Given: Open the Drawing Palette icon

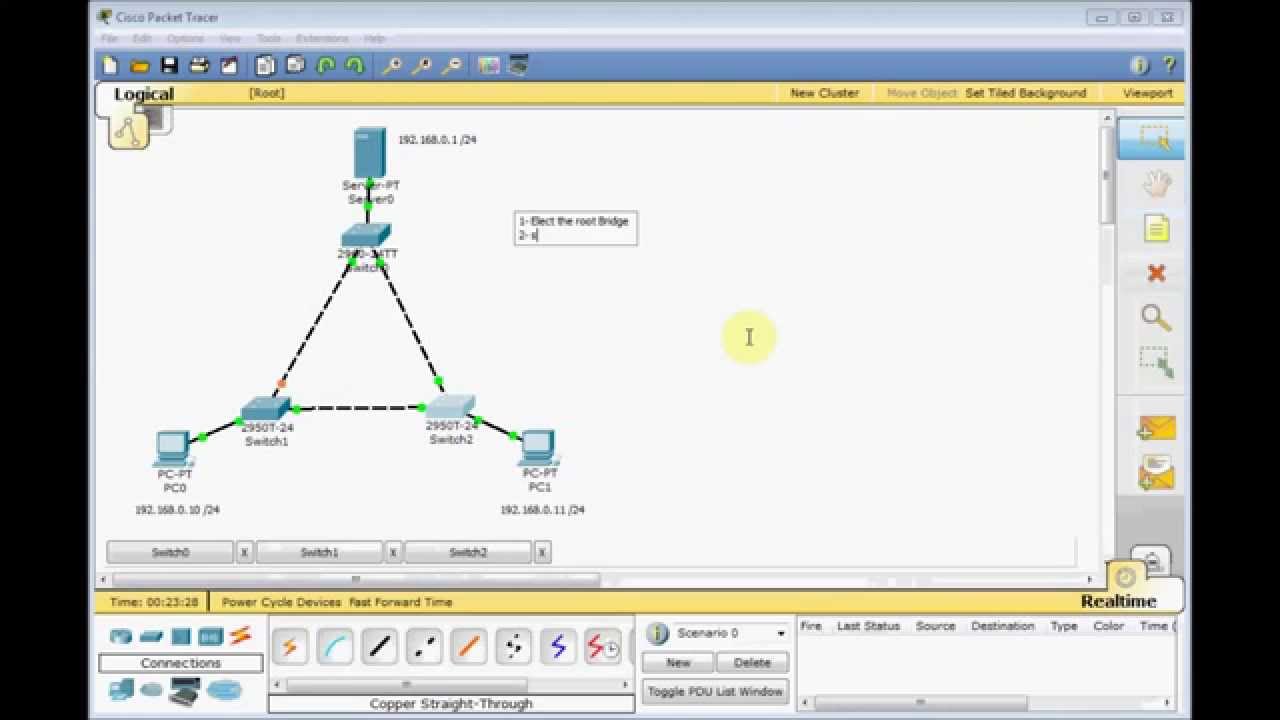Looking at the screenshot, I should click(489, 66).
